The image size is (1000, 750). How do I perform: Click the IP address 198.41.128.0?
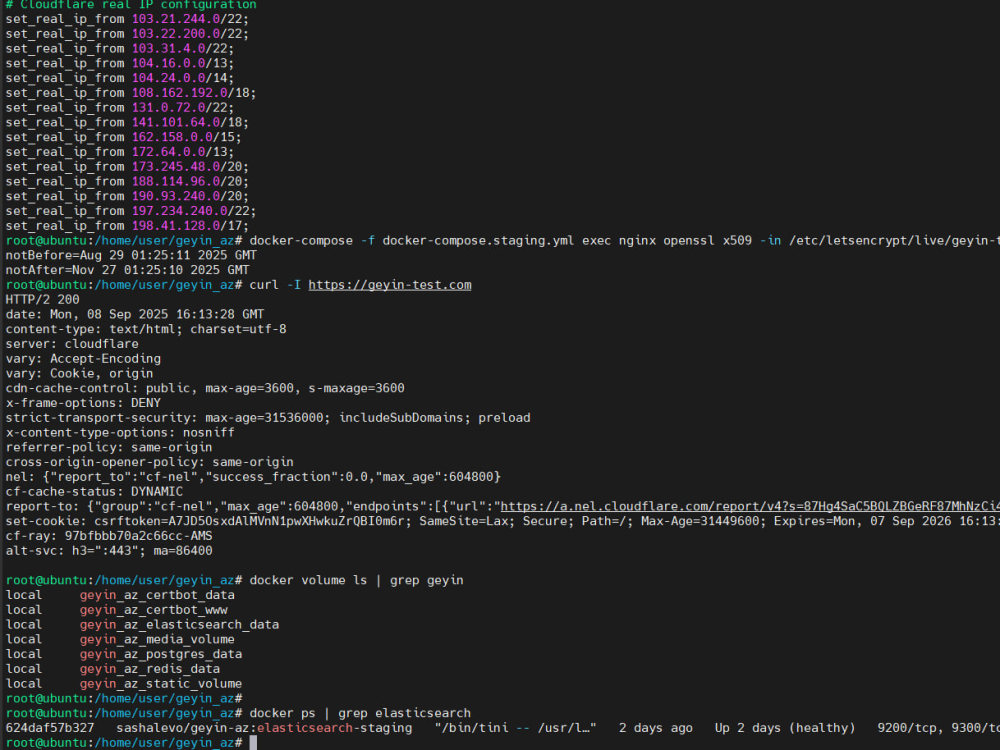(176, 226)
